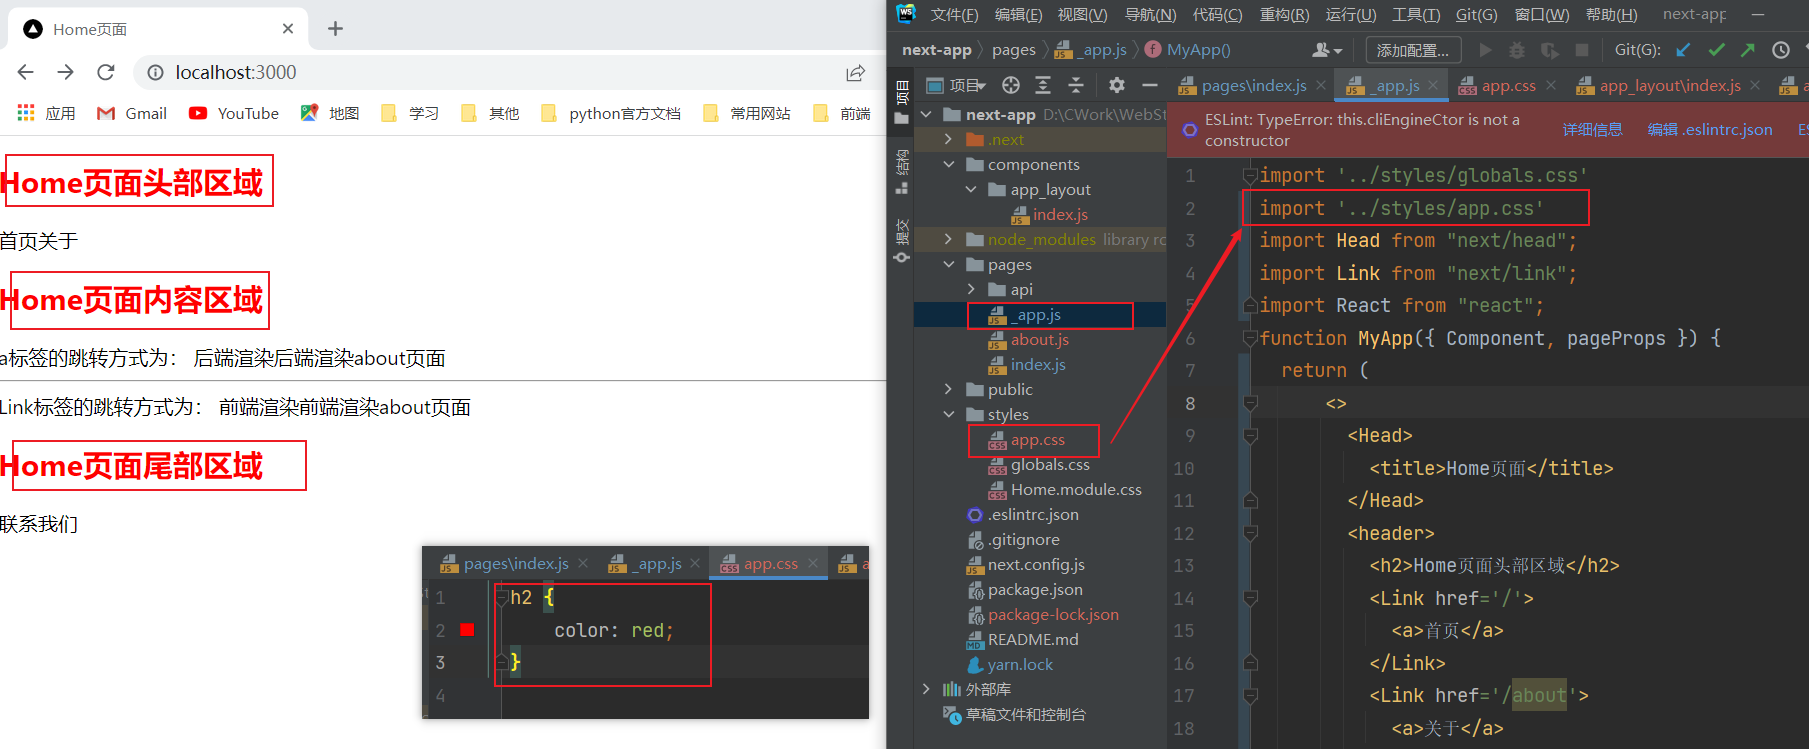Click the Commit tool window stripe button
The width and height of the screenshot is (1809, 749).
point(901,241)
